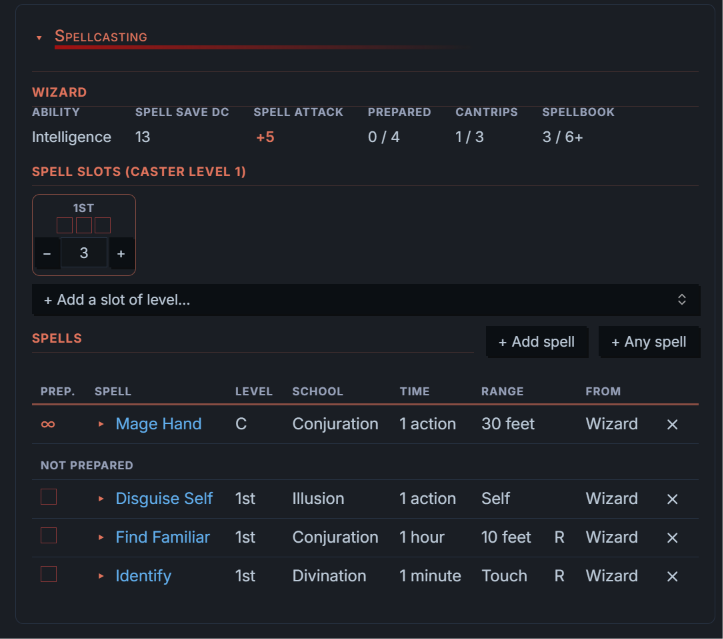Prepare the Identify spell checkbox
Viewport: 723px width, 639px height.
[x=49, y=574]
